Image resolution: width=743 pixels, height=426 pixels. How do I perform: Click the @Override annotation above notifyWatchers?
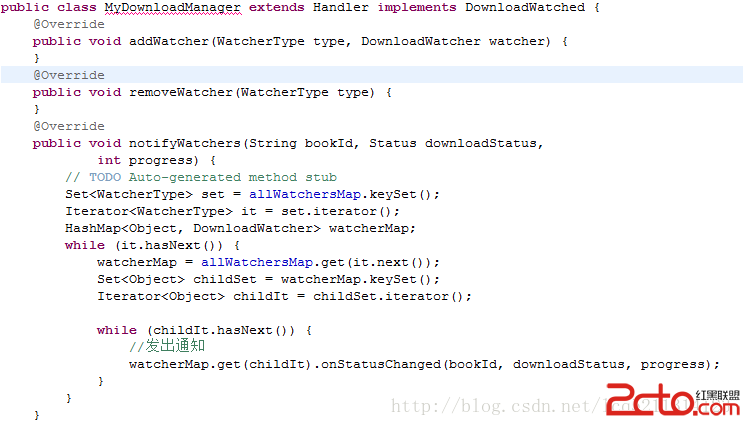coord(69,127)
